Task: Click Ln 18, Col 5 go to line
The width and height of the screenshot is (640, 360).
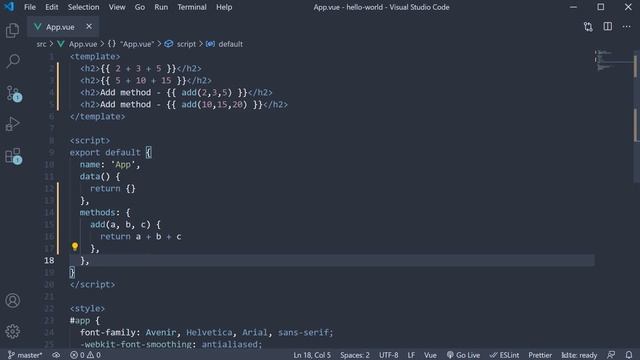Action: pos(312,355)
